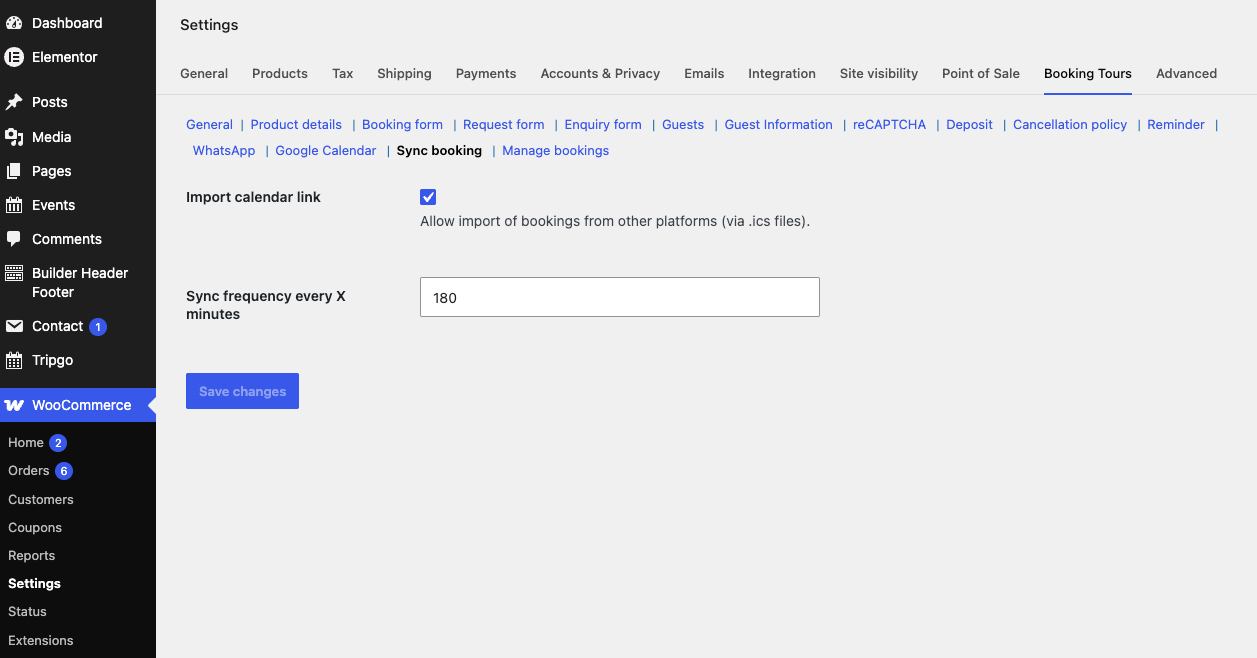
Task: Click the Events calendar icon
Action: (x=14, y=205)
